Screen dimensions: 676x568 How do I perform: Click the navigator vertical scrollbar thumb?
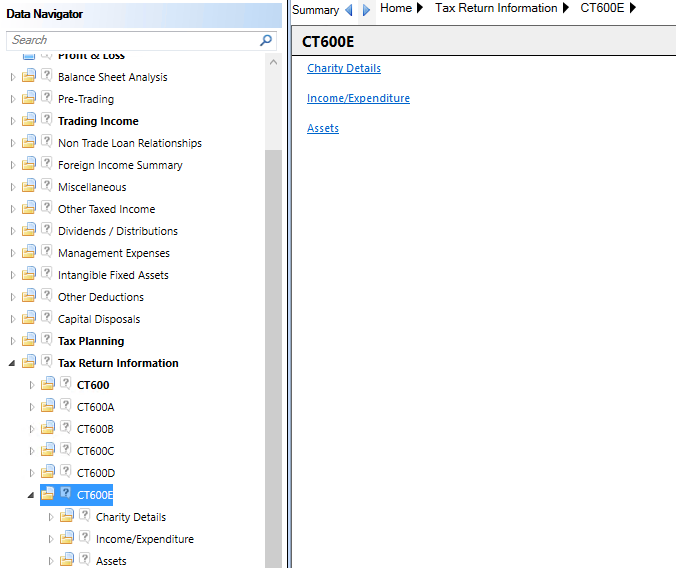pyautogui.click(x=273, y=358)
